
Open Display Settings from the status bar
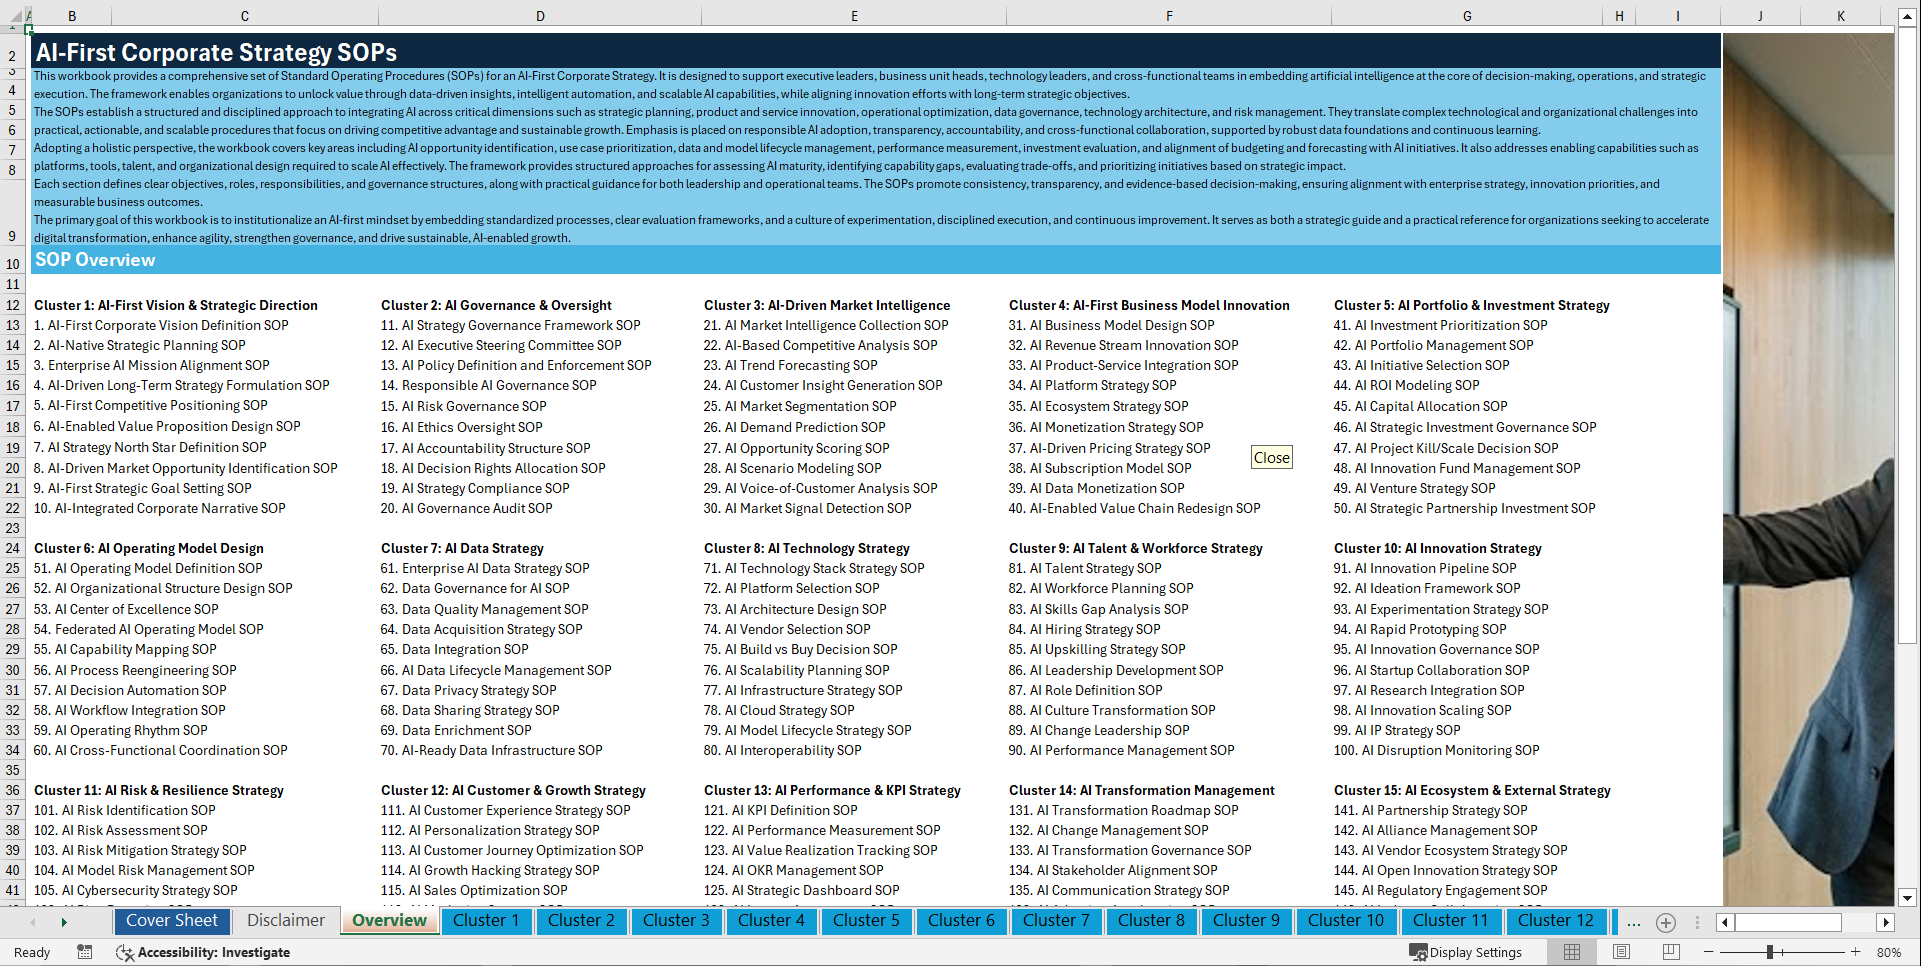coord(1466,952)
